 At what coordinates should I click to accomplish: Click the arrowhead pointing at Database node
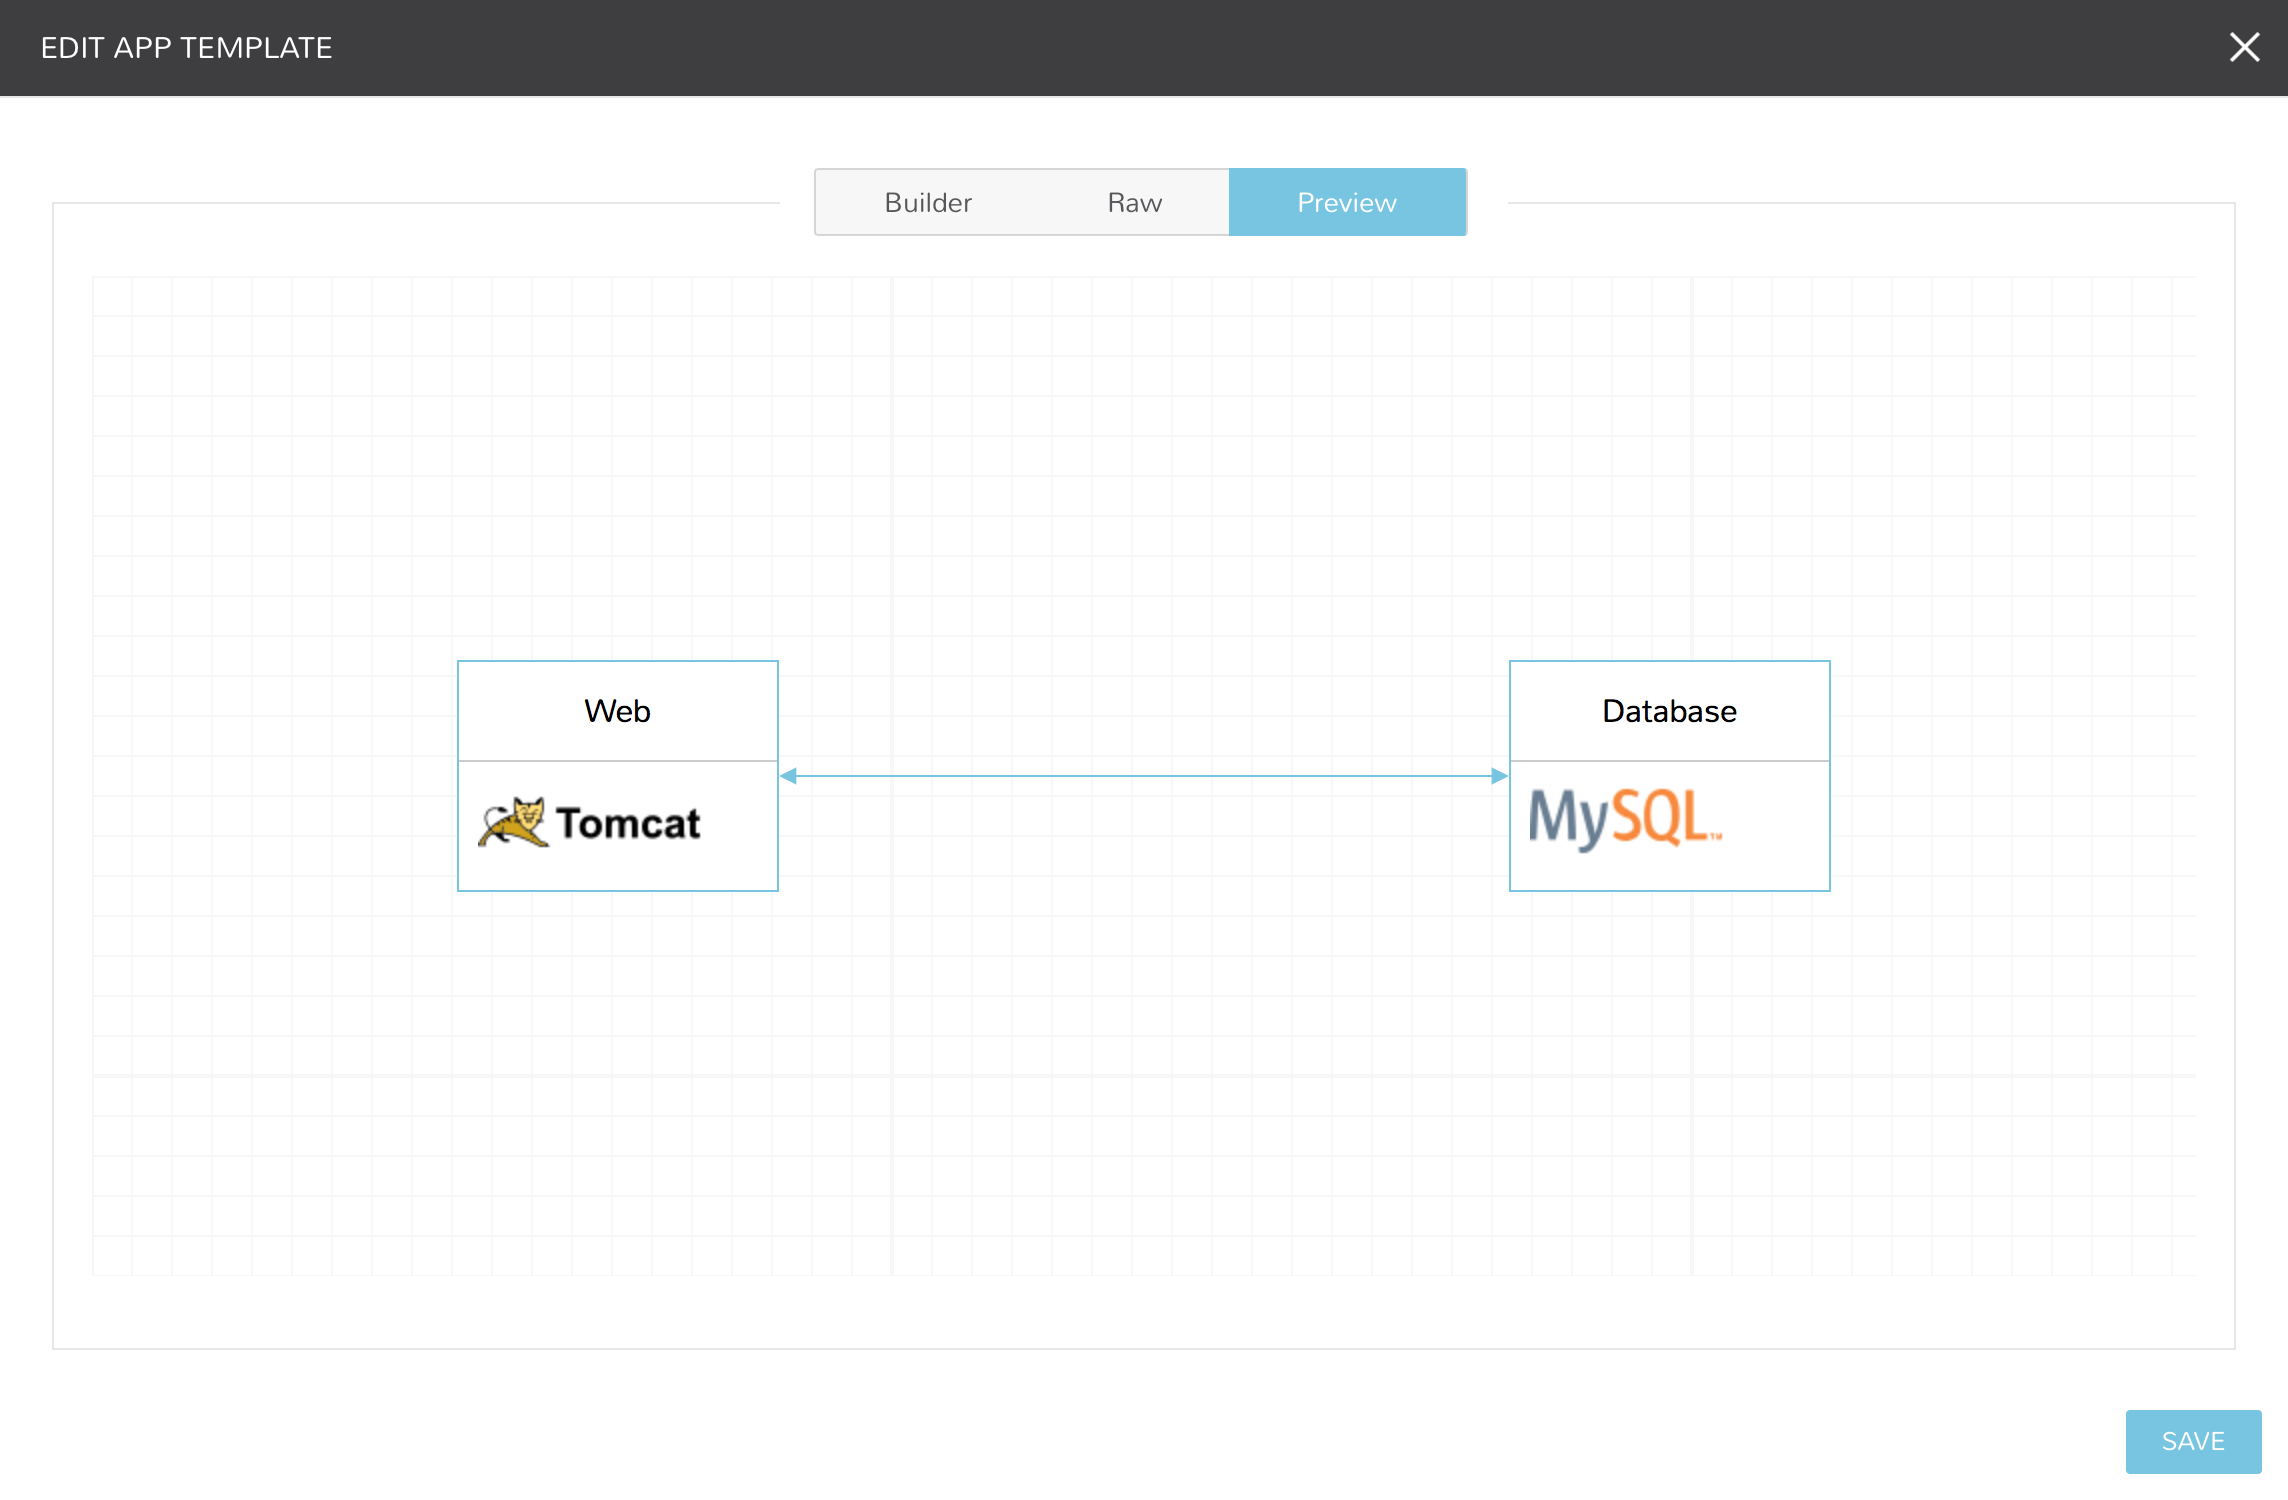[1498, 776]
